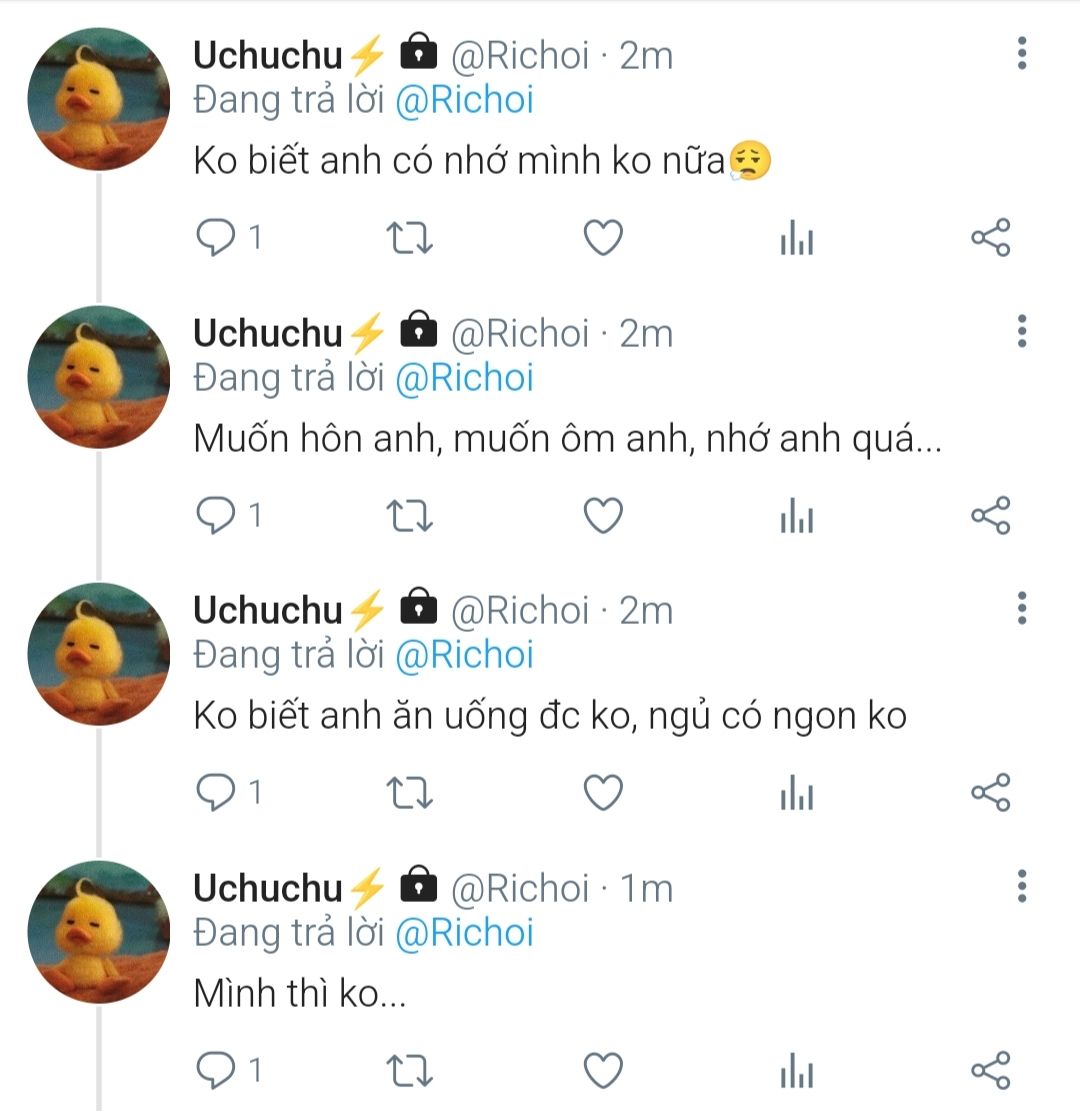Viewport: 1080px width, 1111px height.
Task: Like the "Ko biết anh ăn uống" tweet
Action: (603, 793)
